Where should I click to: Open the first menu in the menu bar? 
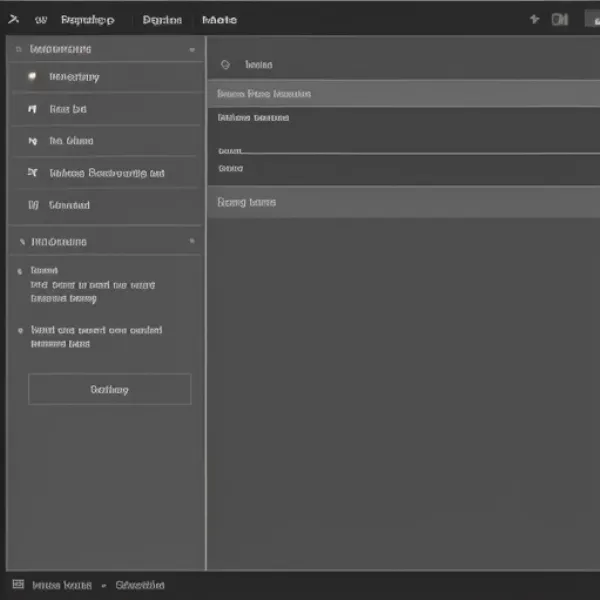point(87,19)
